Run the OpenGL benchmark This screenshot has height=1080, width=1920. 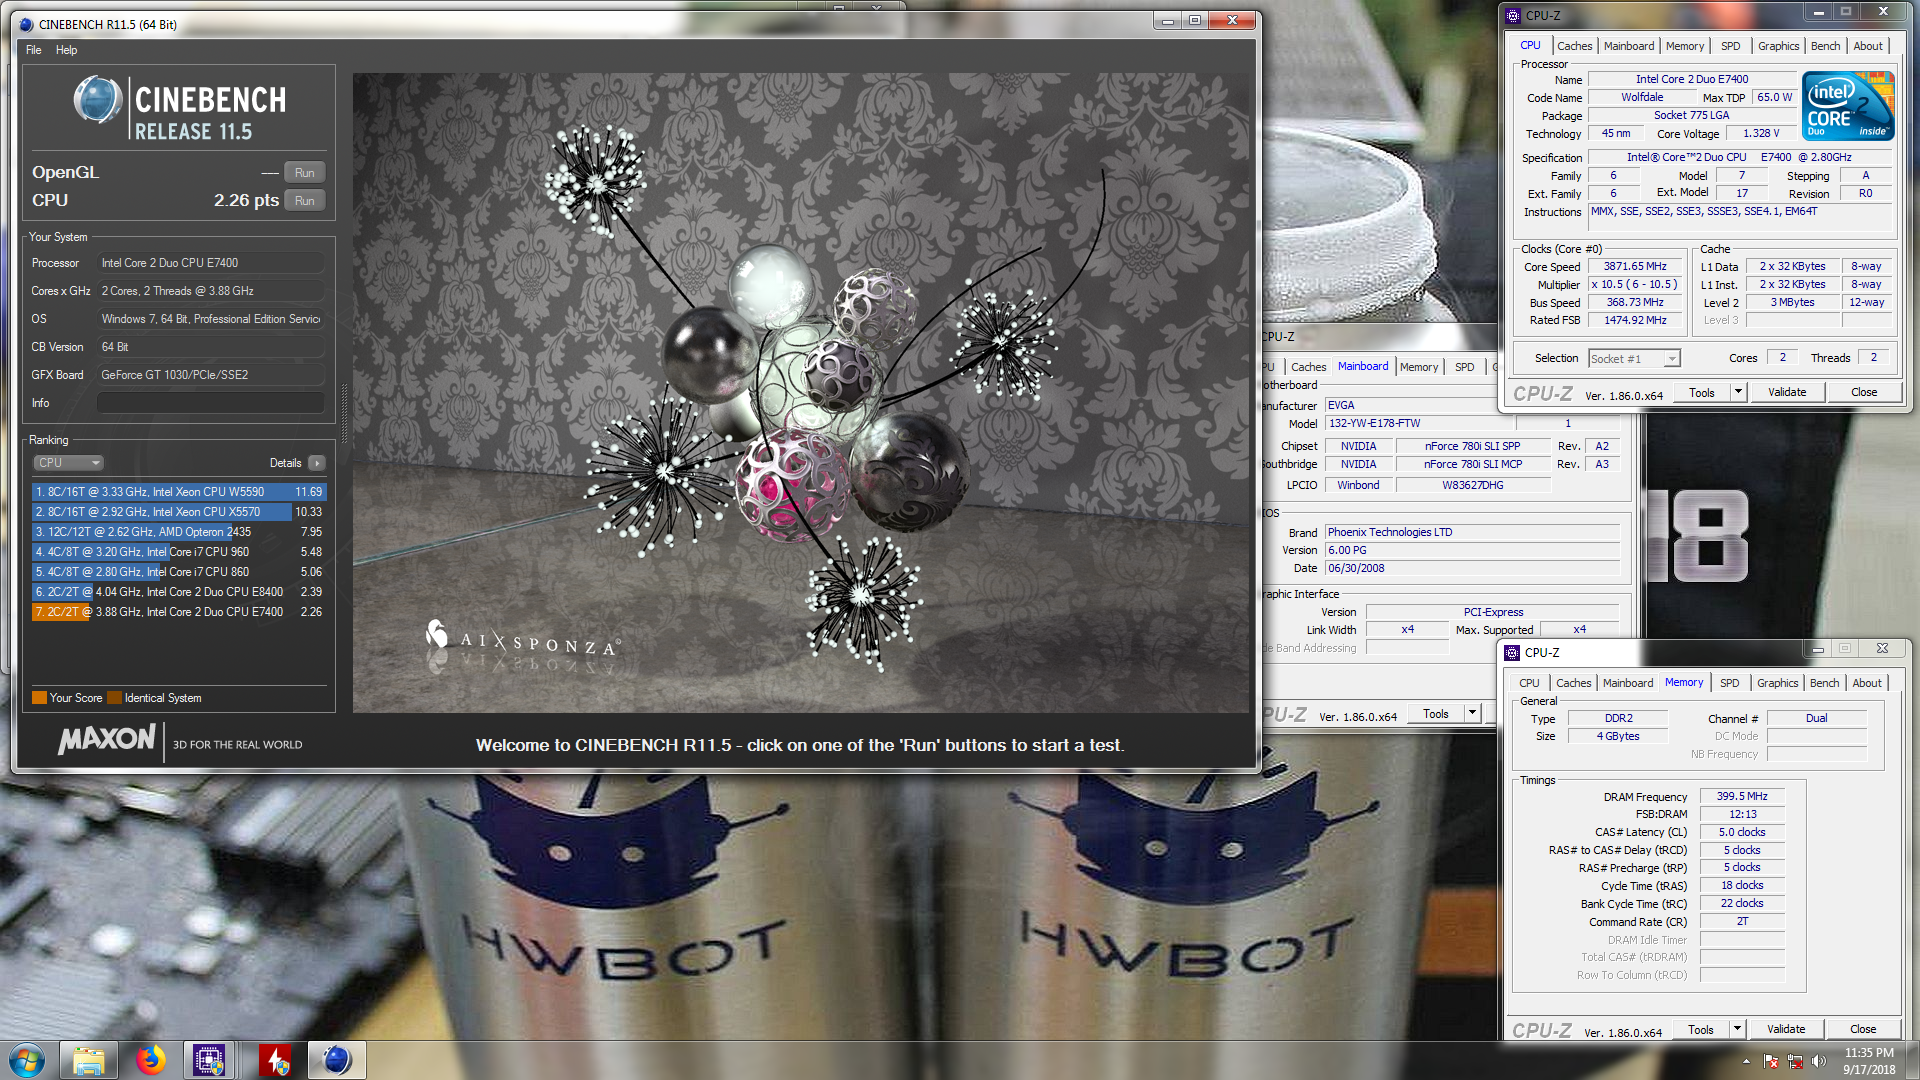pyautogui.click(x=305, y=172)
